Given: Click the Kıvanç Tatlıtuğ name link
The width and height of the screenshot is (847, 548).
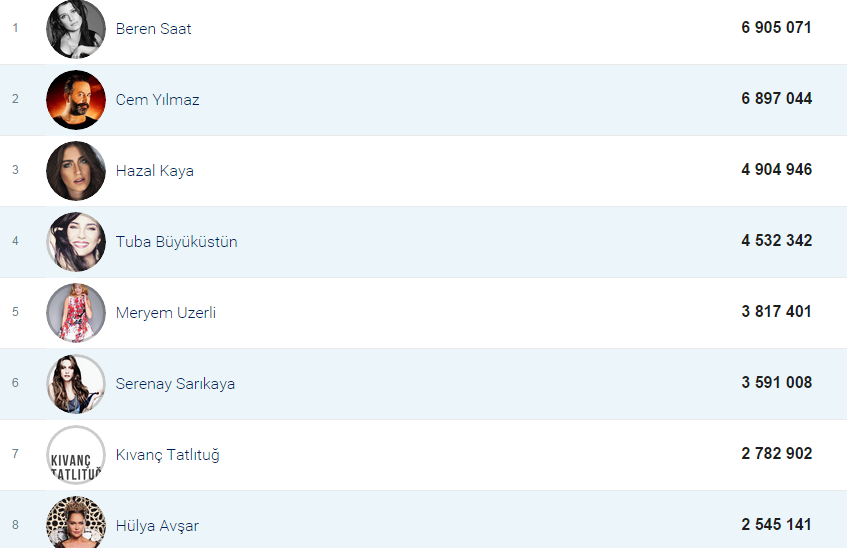Looking at the screenshot, I should click(x=167, y=455).
